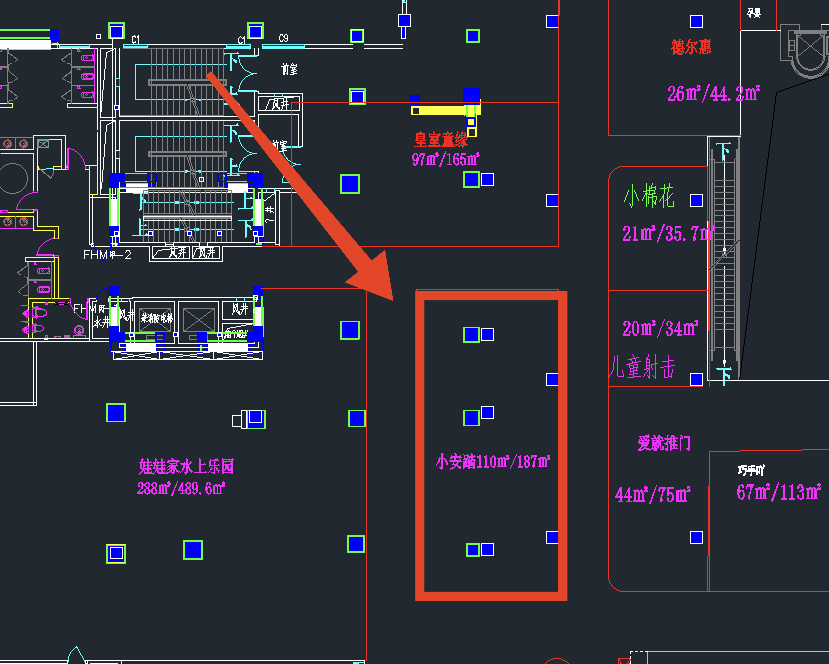The width and height of the screenshot is (829, 664).
Task: Click the 儿童射击 shop label
Action: 643,367
